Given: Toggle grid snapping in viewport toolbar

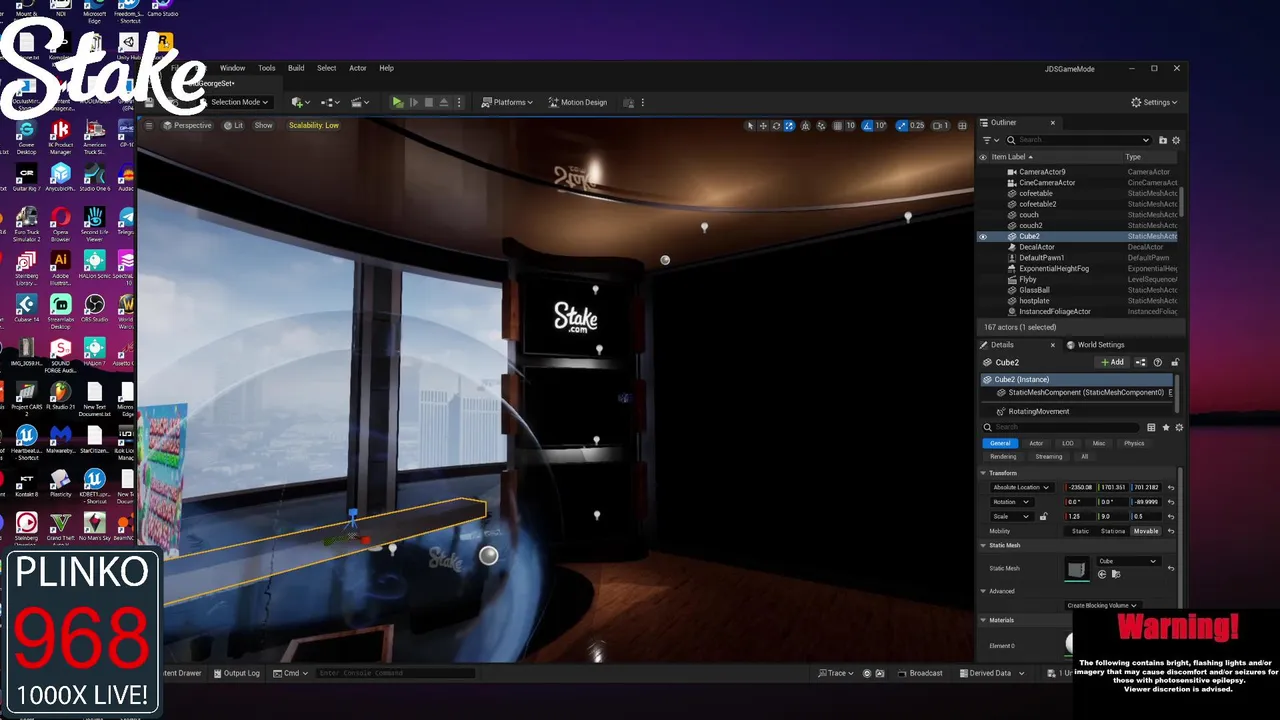Looking at the screenshot, I should point(837,125).
